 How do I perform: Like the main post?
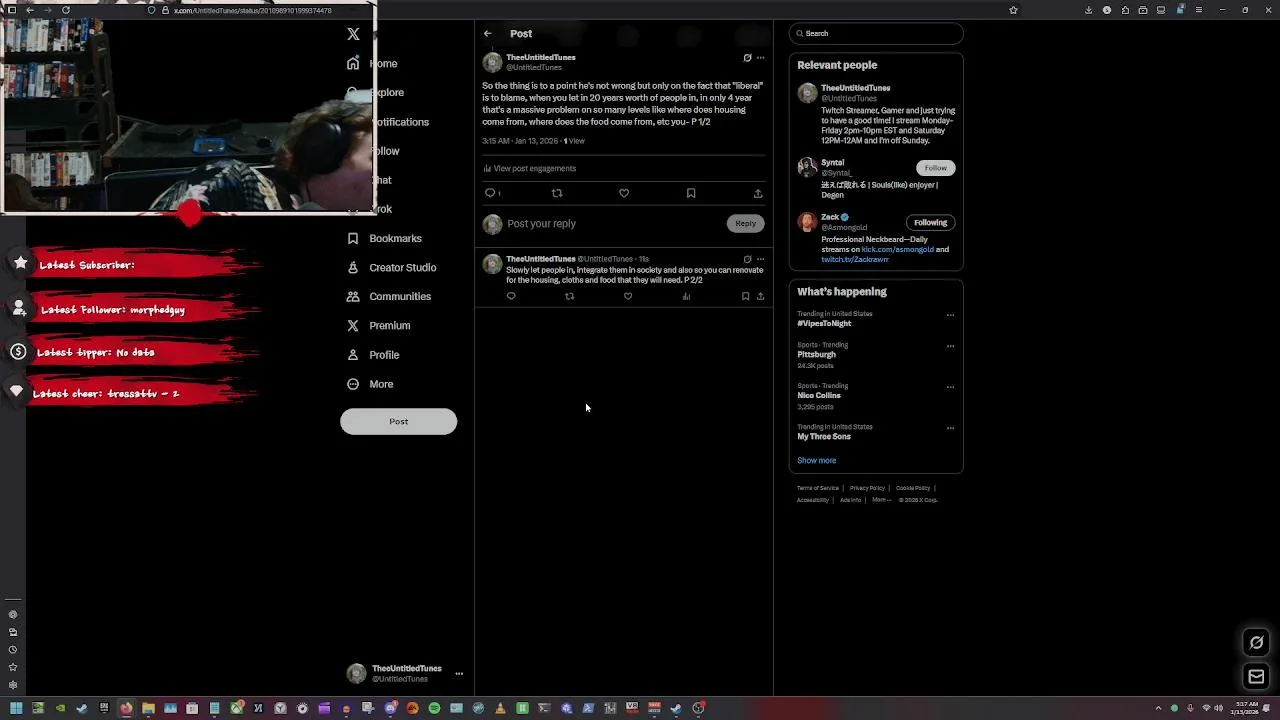click(x=624, y=193)
